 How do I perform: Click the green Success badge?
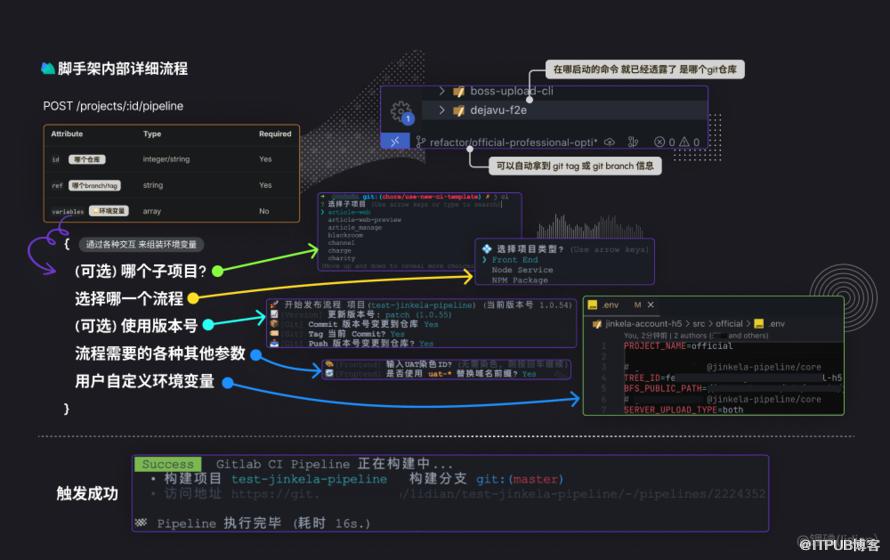(167, 464)
